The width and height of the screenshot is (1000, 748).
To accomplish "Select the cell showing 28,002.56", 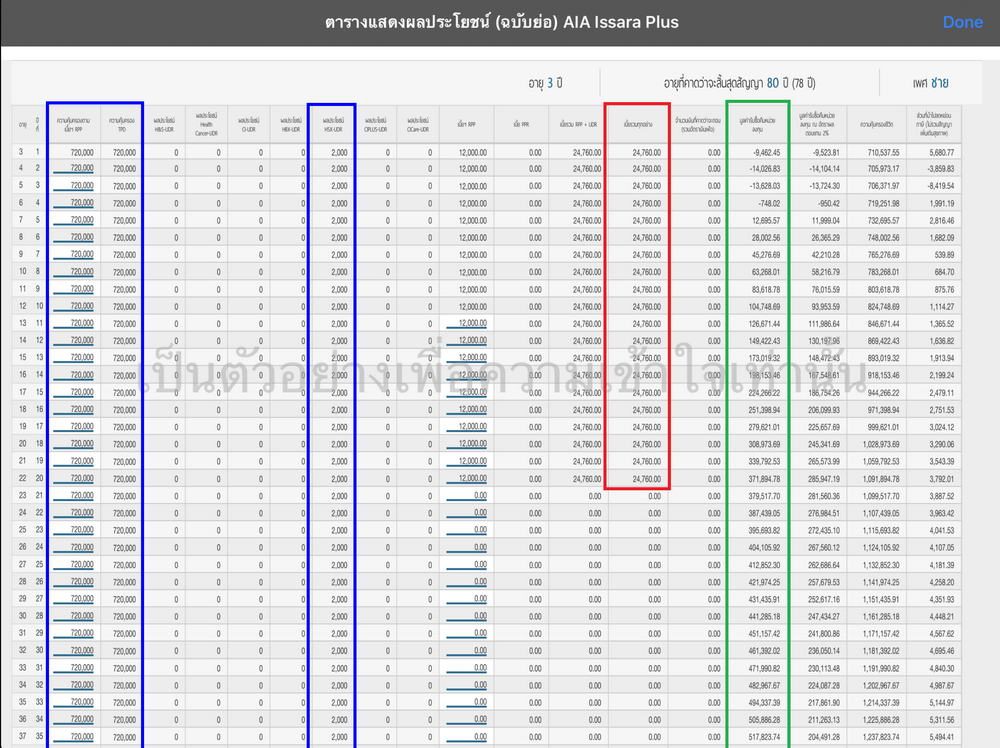I will coord(766,237).
